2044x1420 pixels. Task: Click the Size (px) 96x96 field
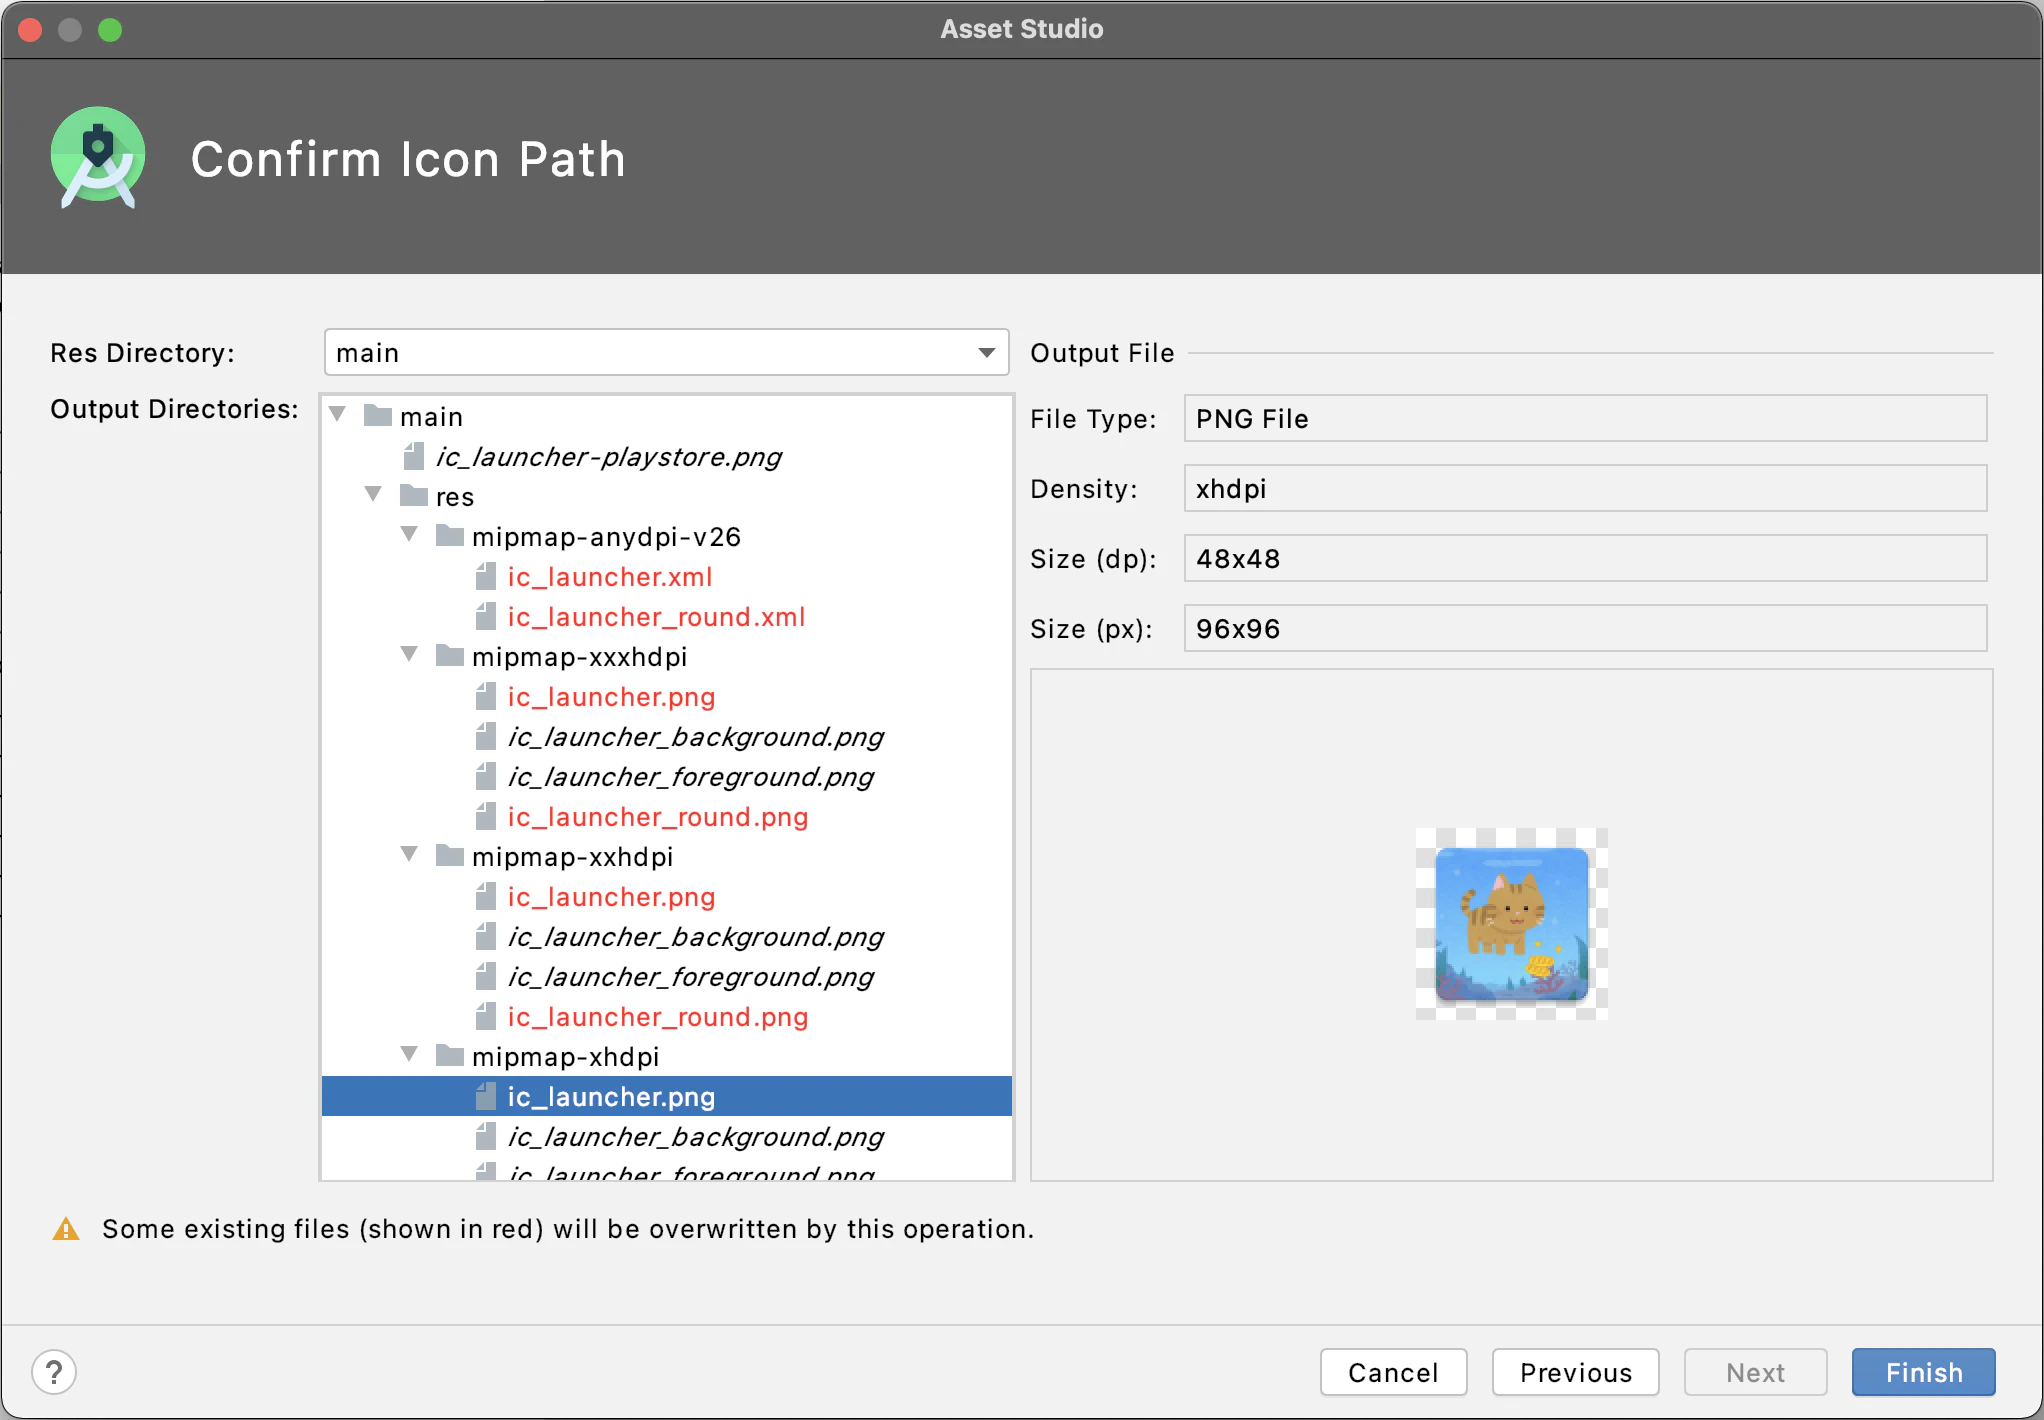pos(1585,628)
